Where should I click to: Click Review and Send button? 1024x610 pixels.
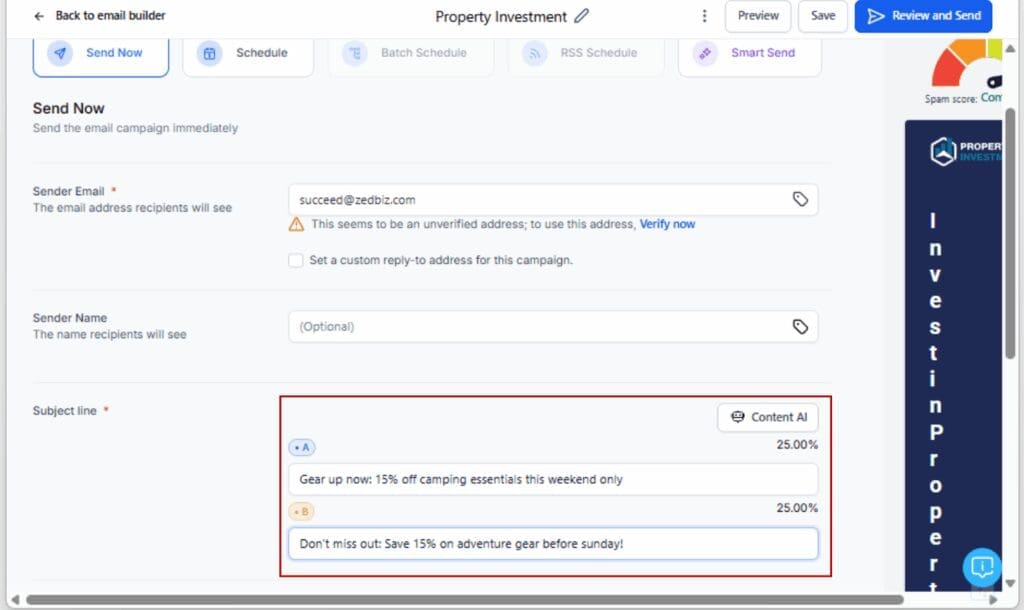pos(923,16)
